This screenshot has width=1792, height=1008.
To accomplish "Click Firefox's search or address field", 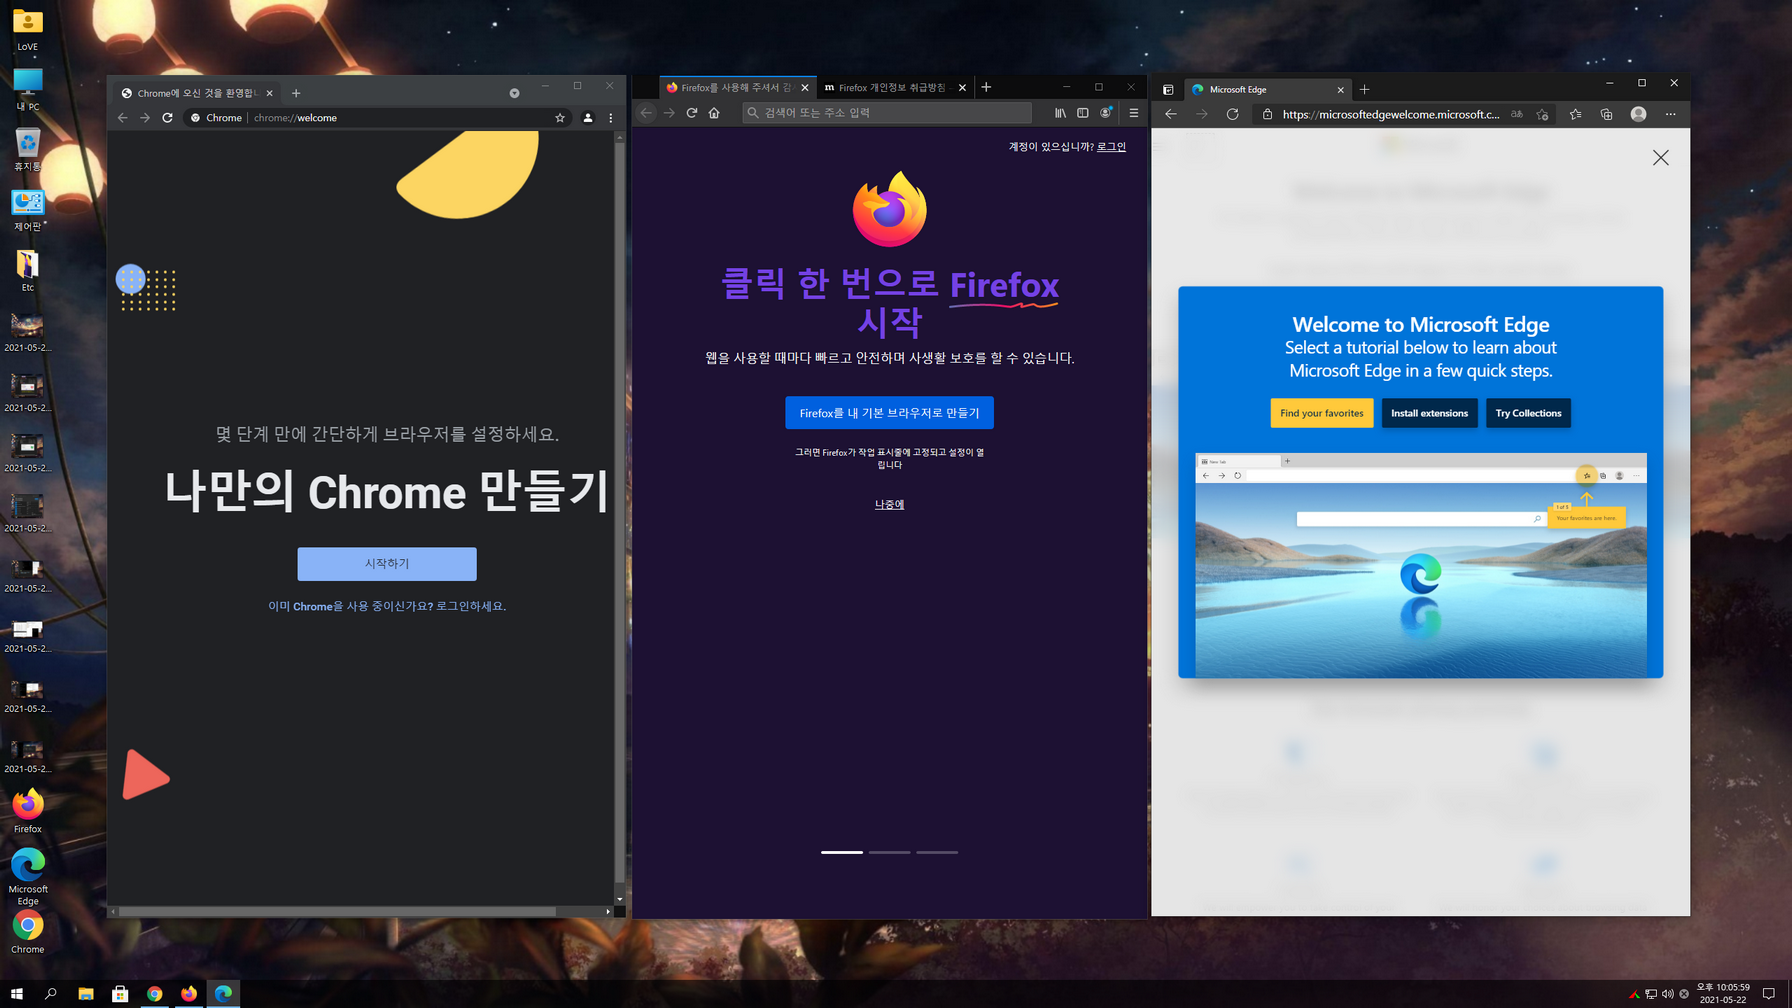I will (887, 113).
